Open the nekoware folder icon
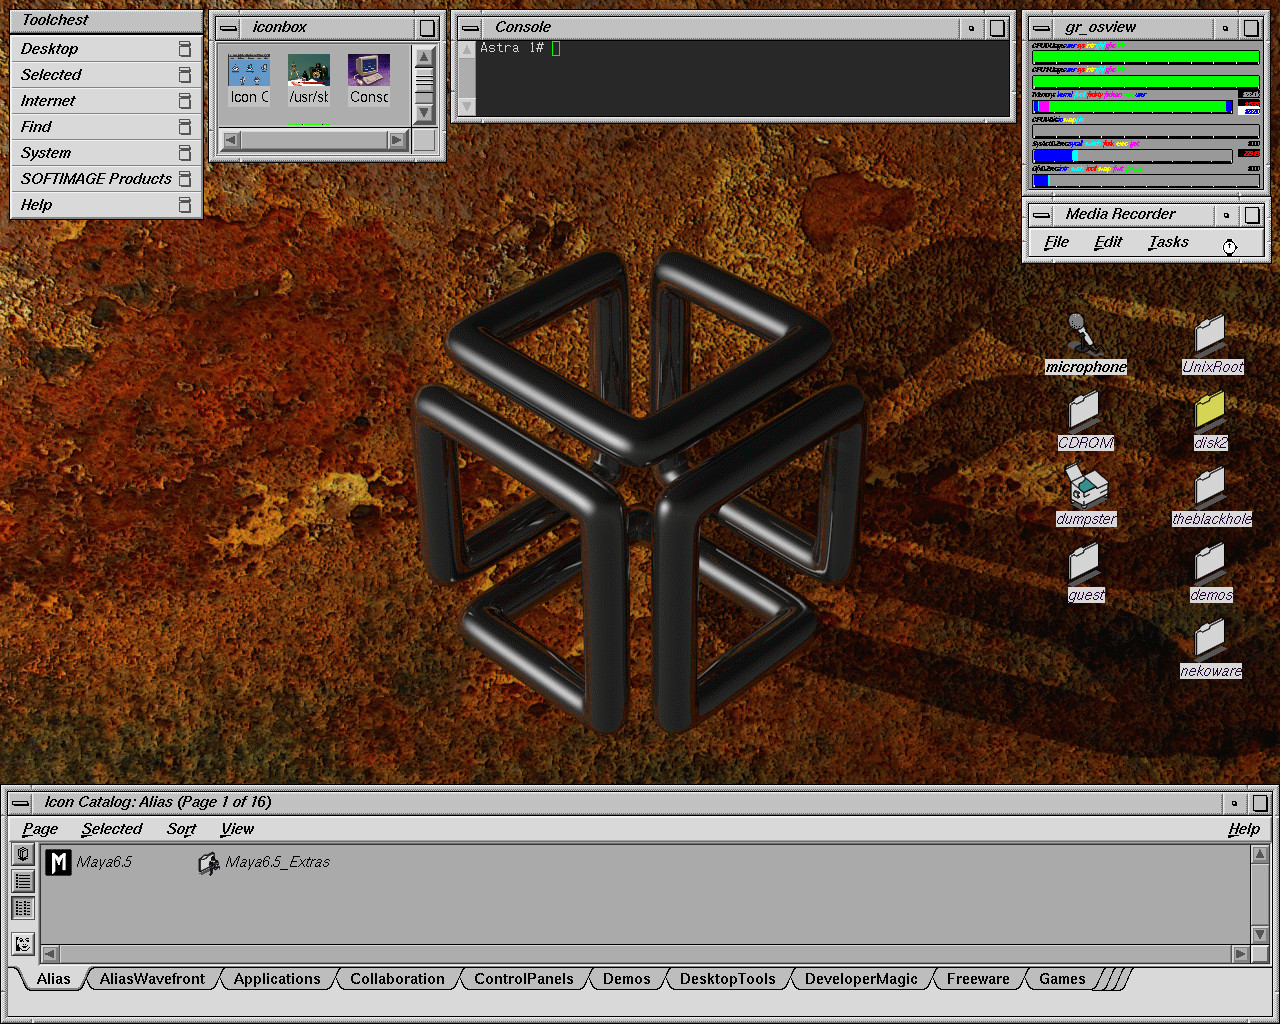 click(x=1210, y=638)
